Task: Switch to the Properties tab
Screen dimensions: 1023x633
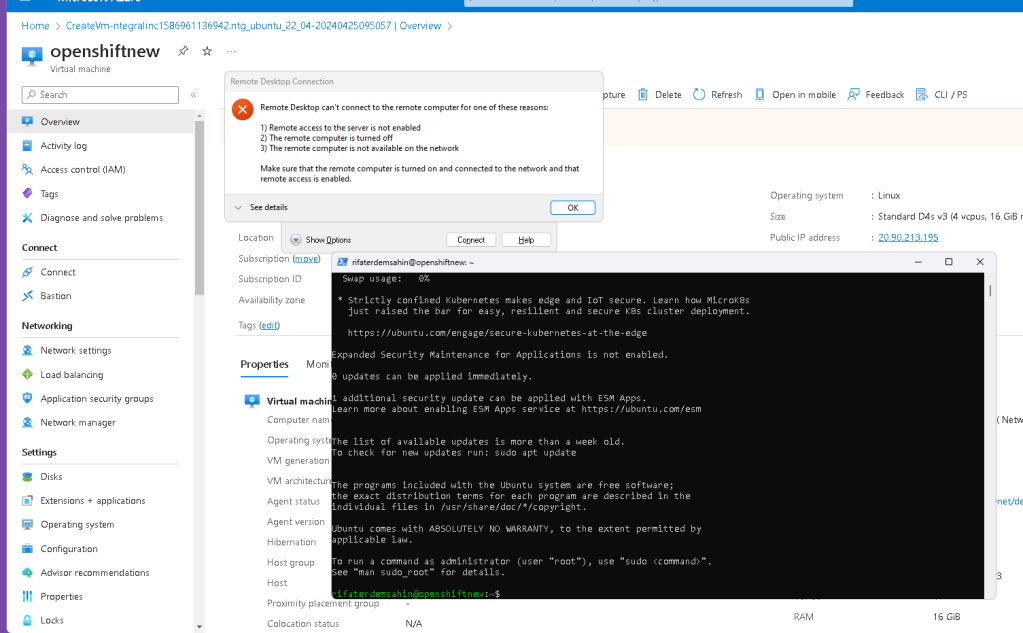Action: 264,364
